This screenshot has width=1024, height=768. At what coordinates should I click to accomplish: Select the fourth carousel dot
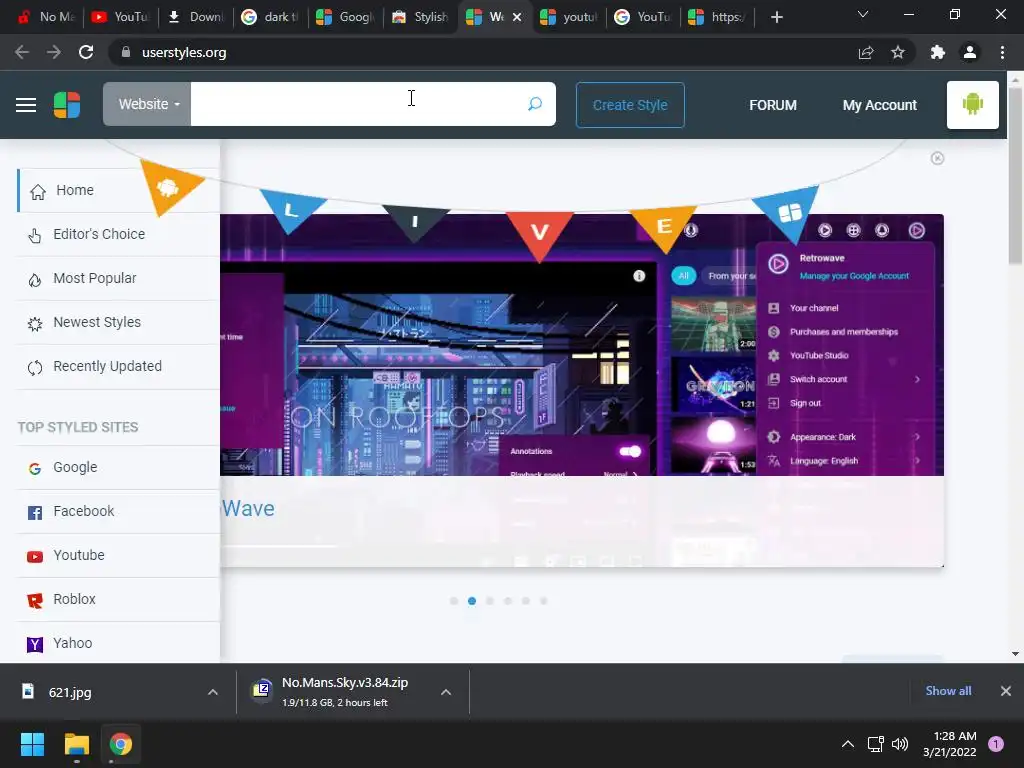pos(507,601)
